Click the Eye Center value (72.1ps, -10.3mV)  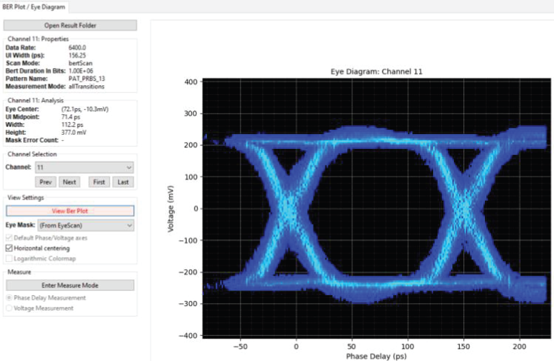[x=85, y=109]
